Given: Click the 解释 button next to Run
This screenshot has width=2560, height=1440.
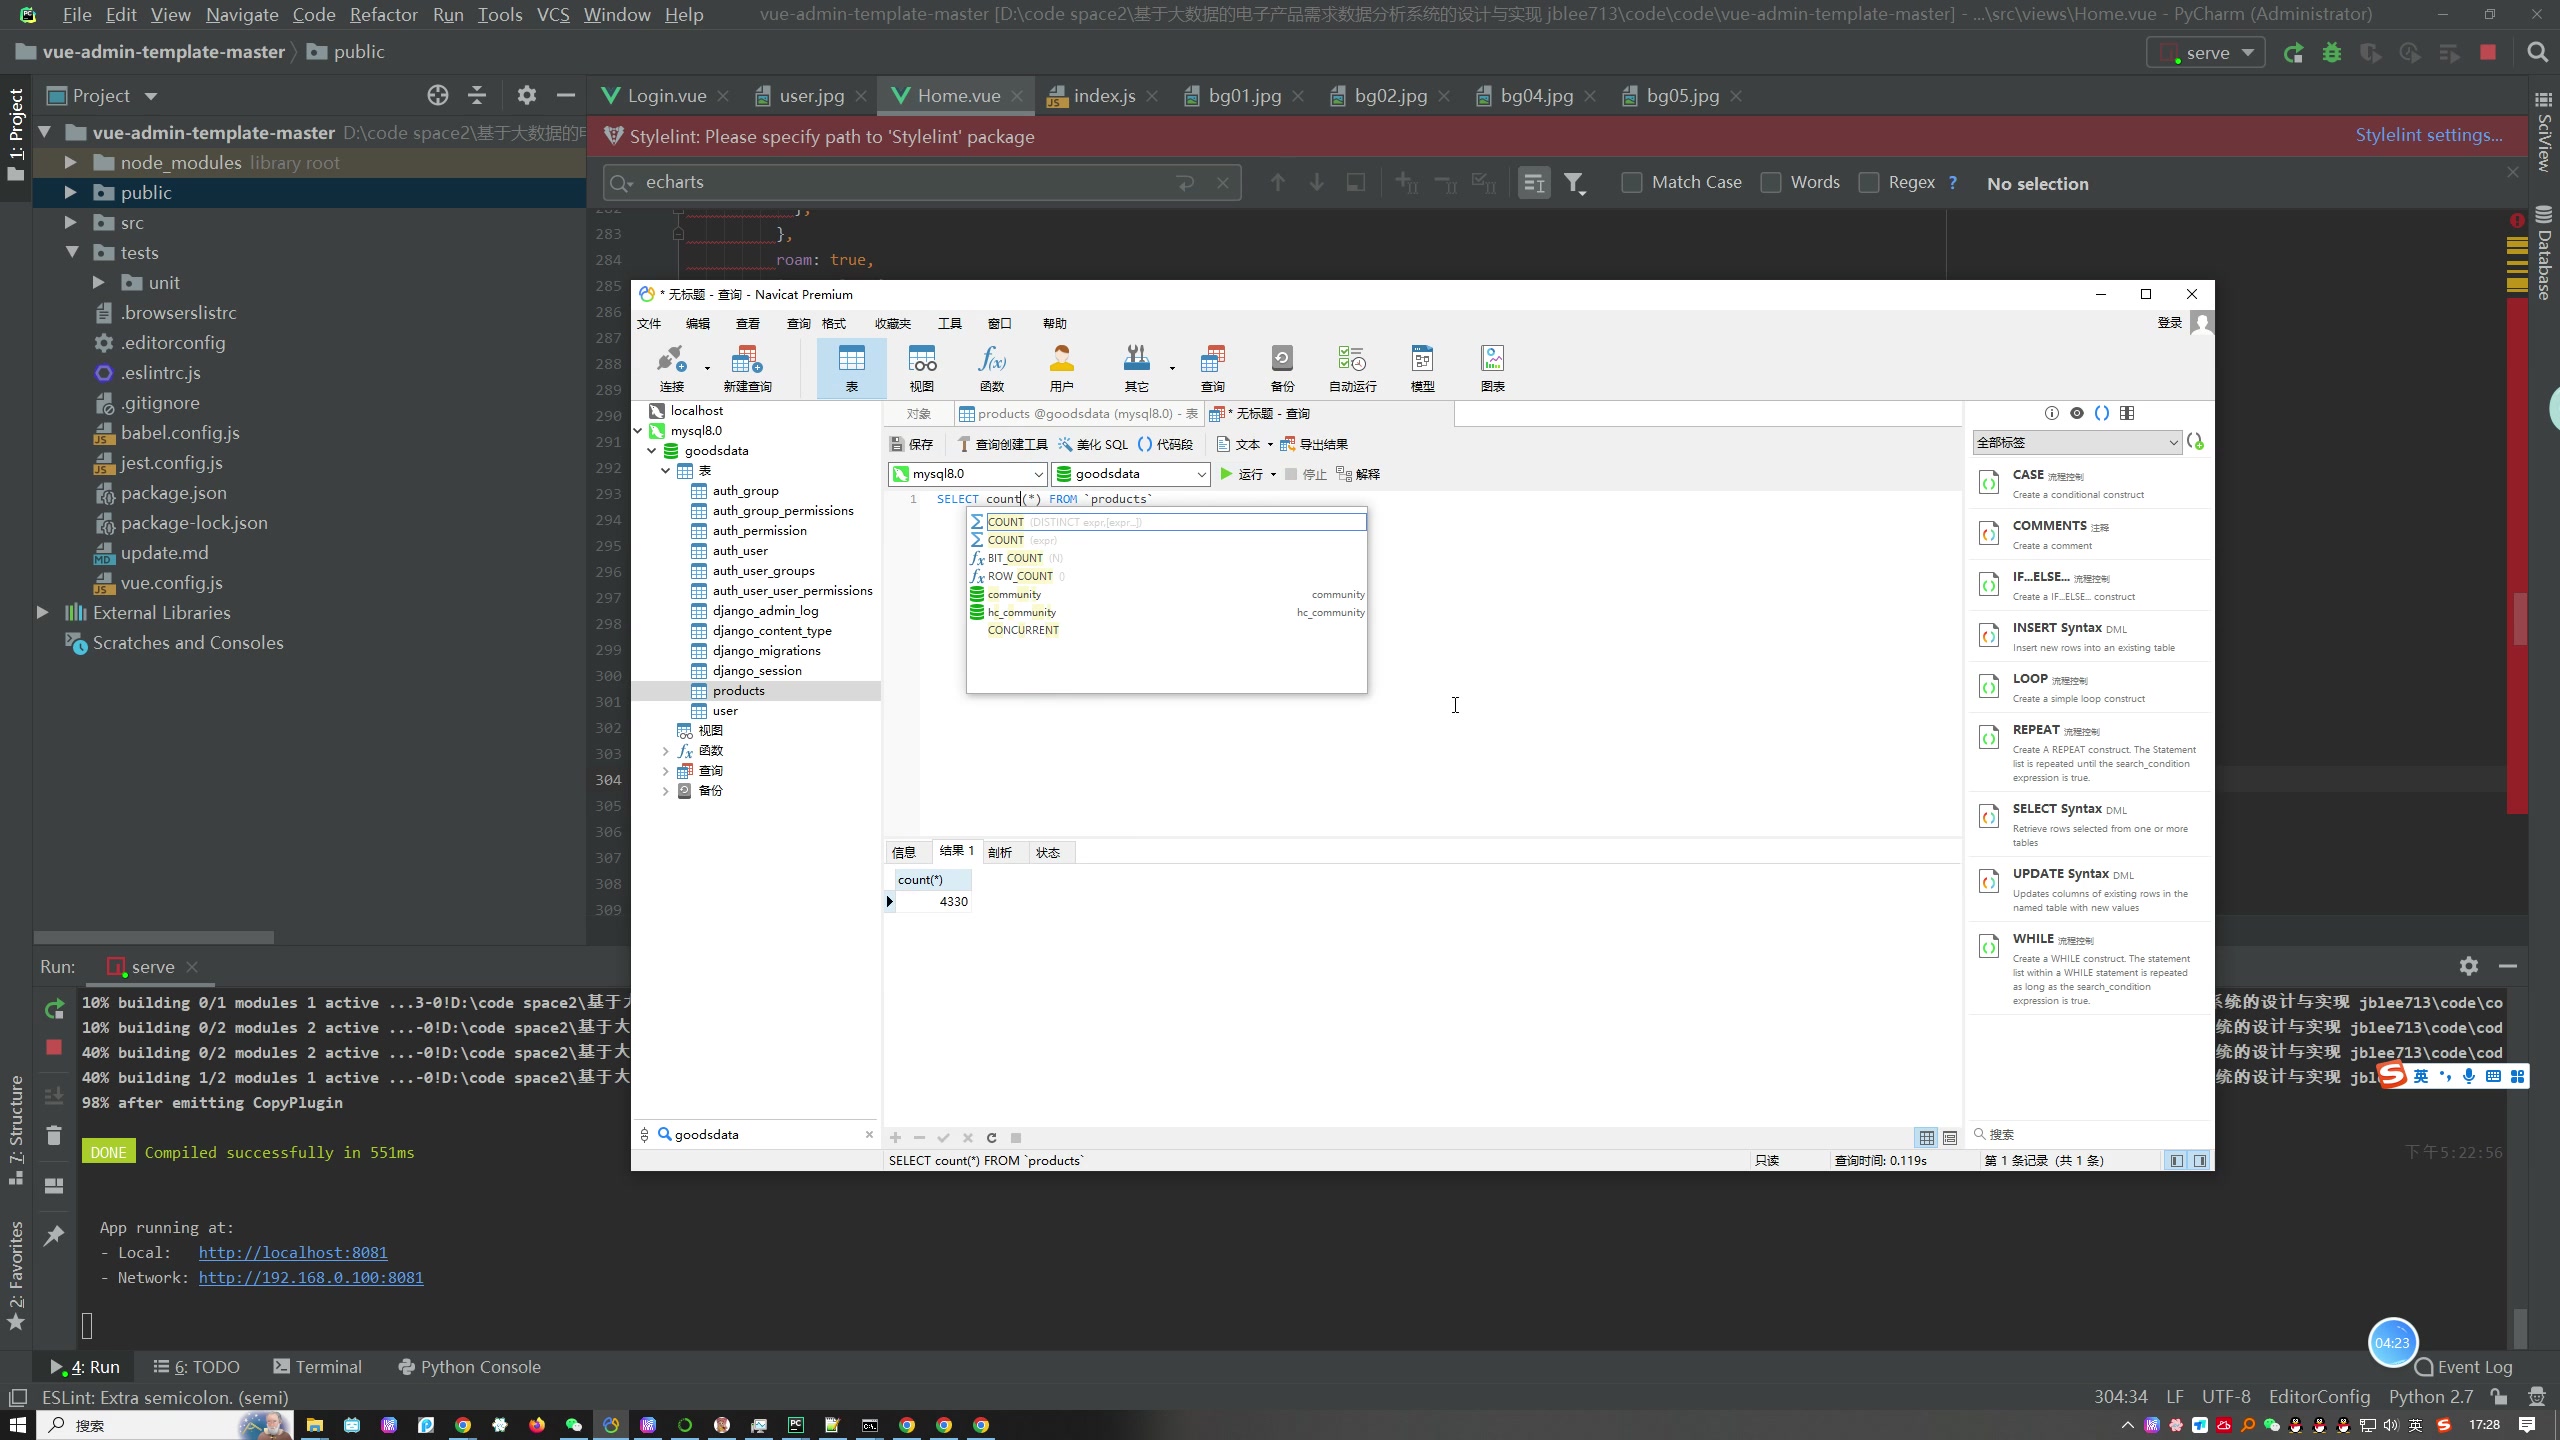Looking at the screenshot, I should [1368, 475].
